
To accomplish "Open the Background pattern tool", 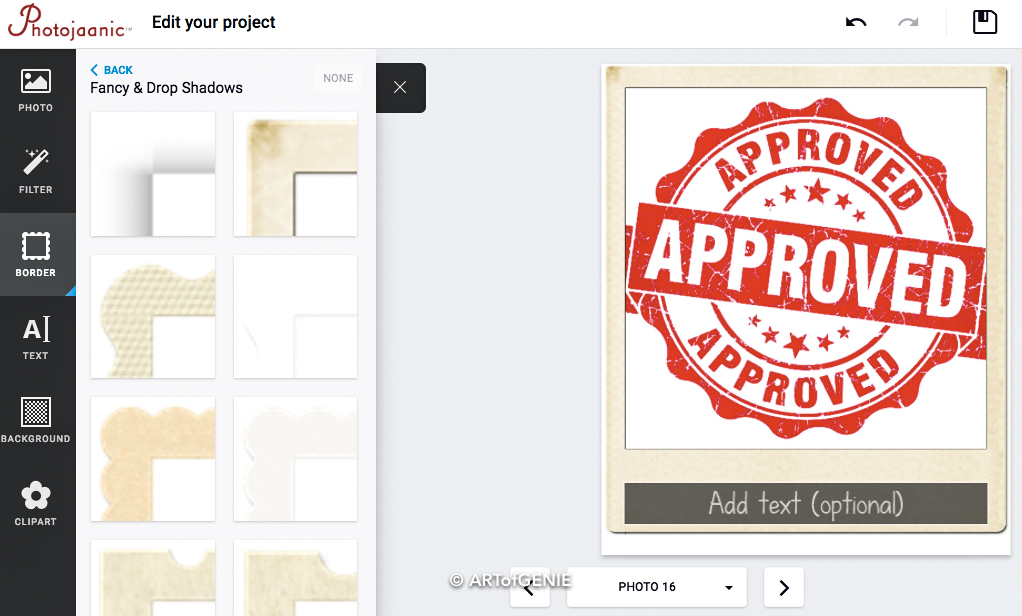I will pos(36,420).
